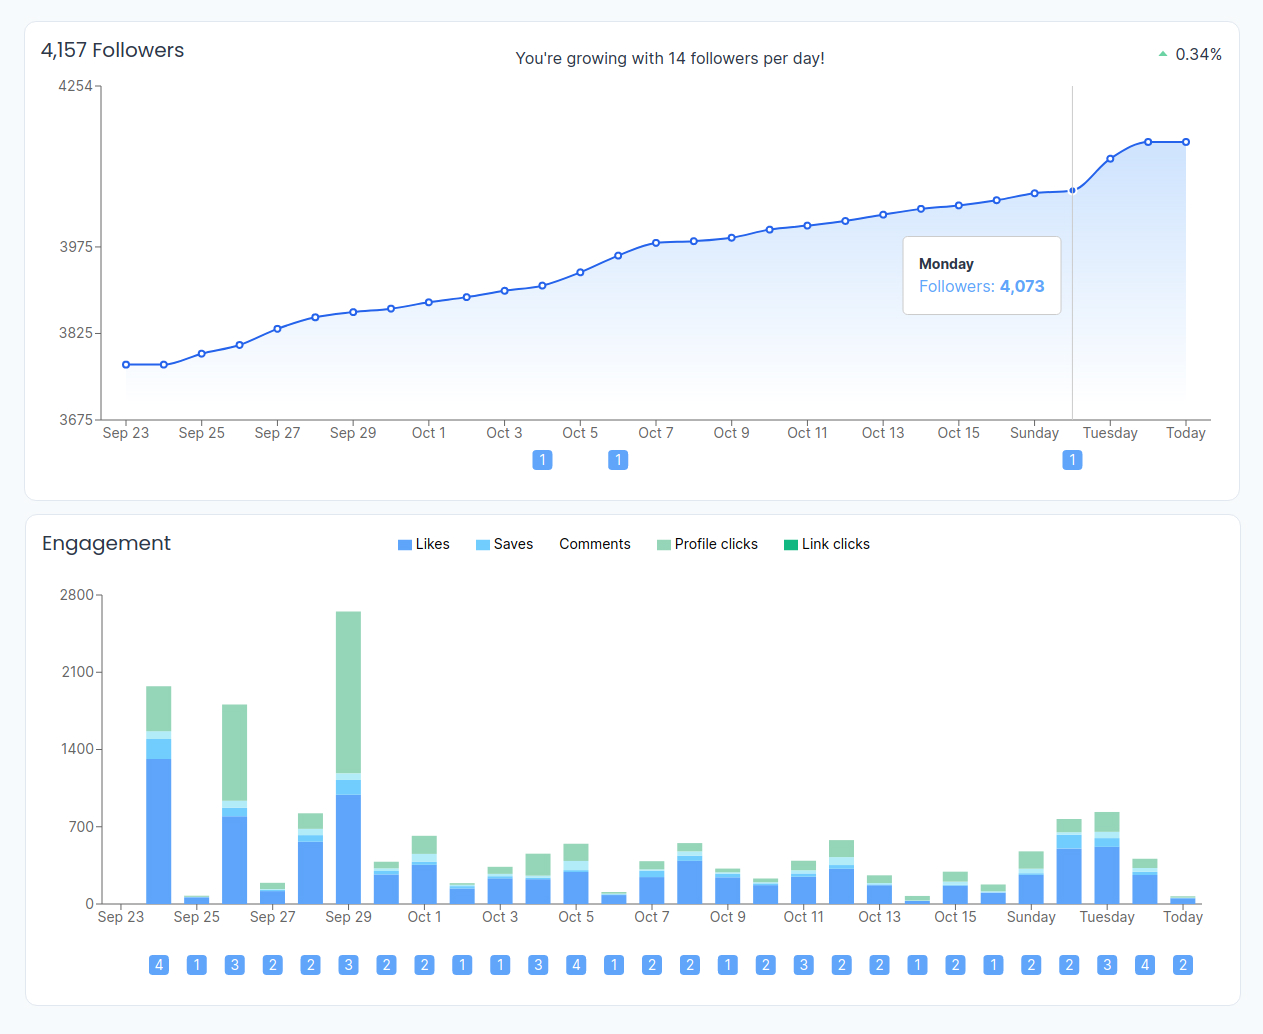Screen dimensions: 1263x1034
Task: Click the "1" post badge under Sunday on followers chart
Action: tap(1072, 460)
